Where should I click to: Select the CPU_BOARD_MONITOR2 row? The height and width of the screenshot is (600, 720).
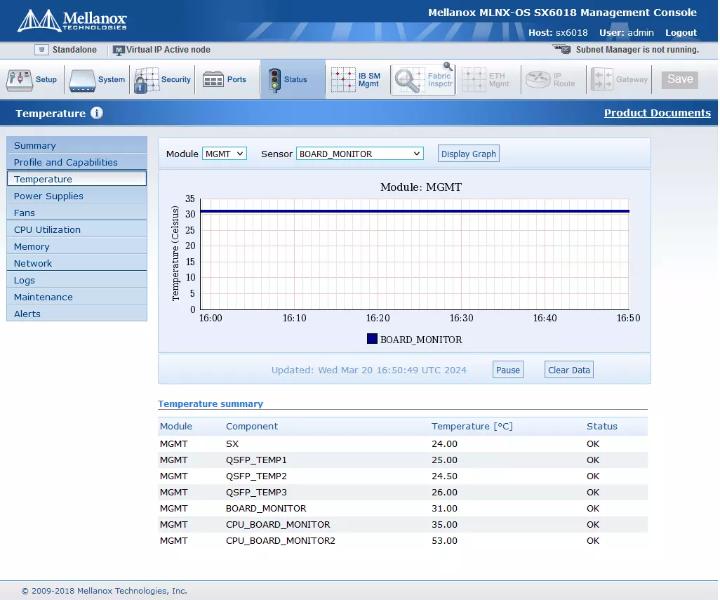(403, 540)
